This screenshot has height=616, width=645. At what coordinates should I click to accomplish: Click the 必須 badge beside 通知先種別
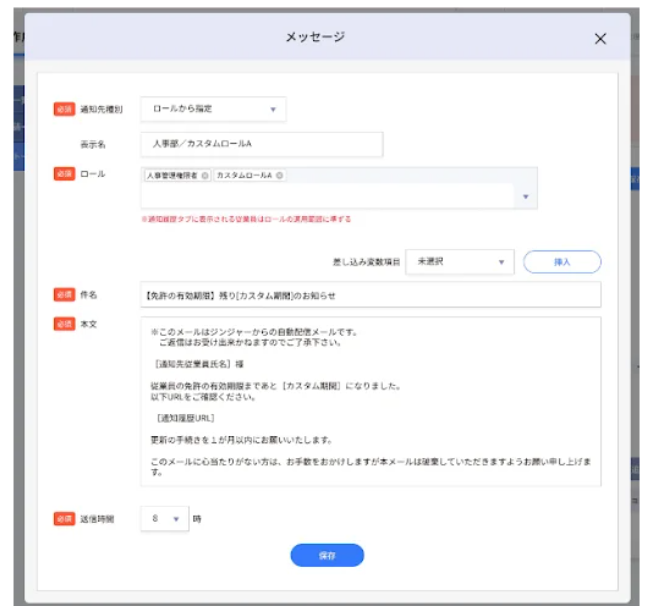(64, 109)
